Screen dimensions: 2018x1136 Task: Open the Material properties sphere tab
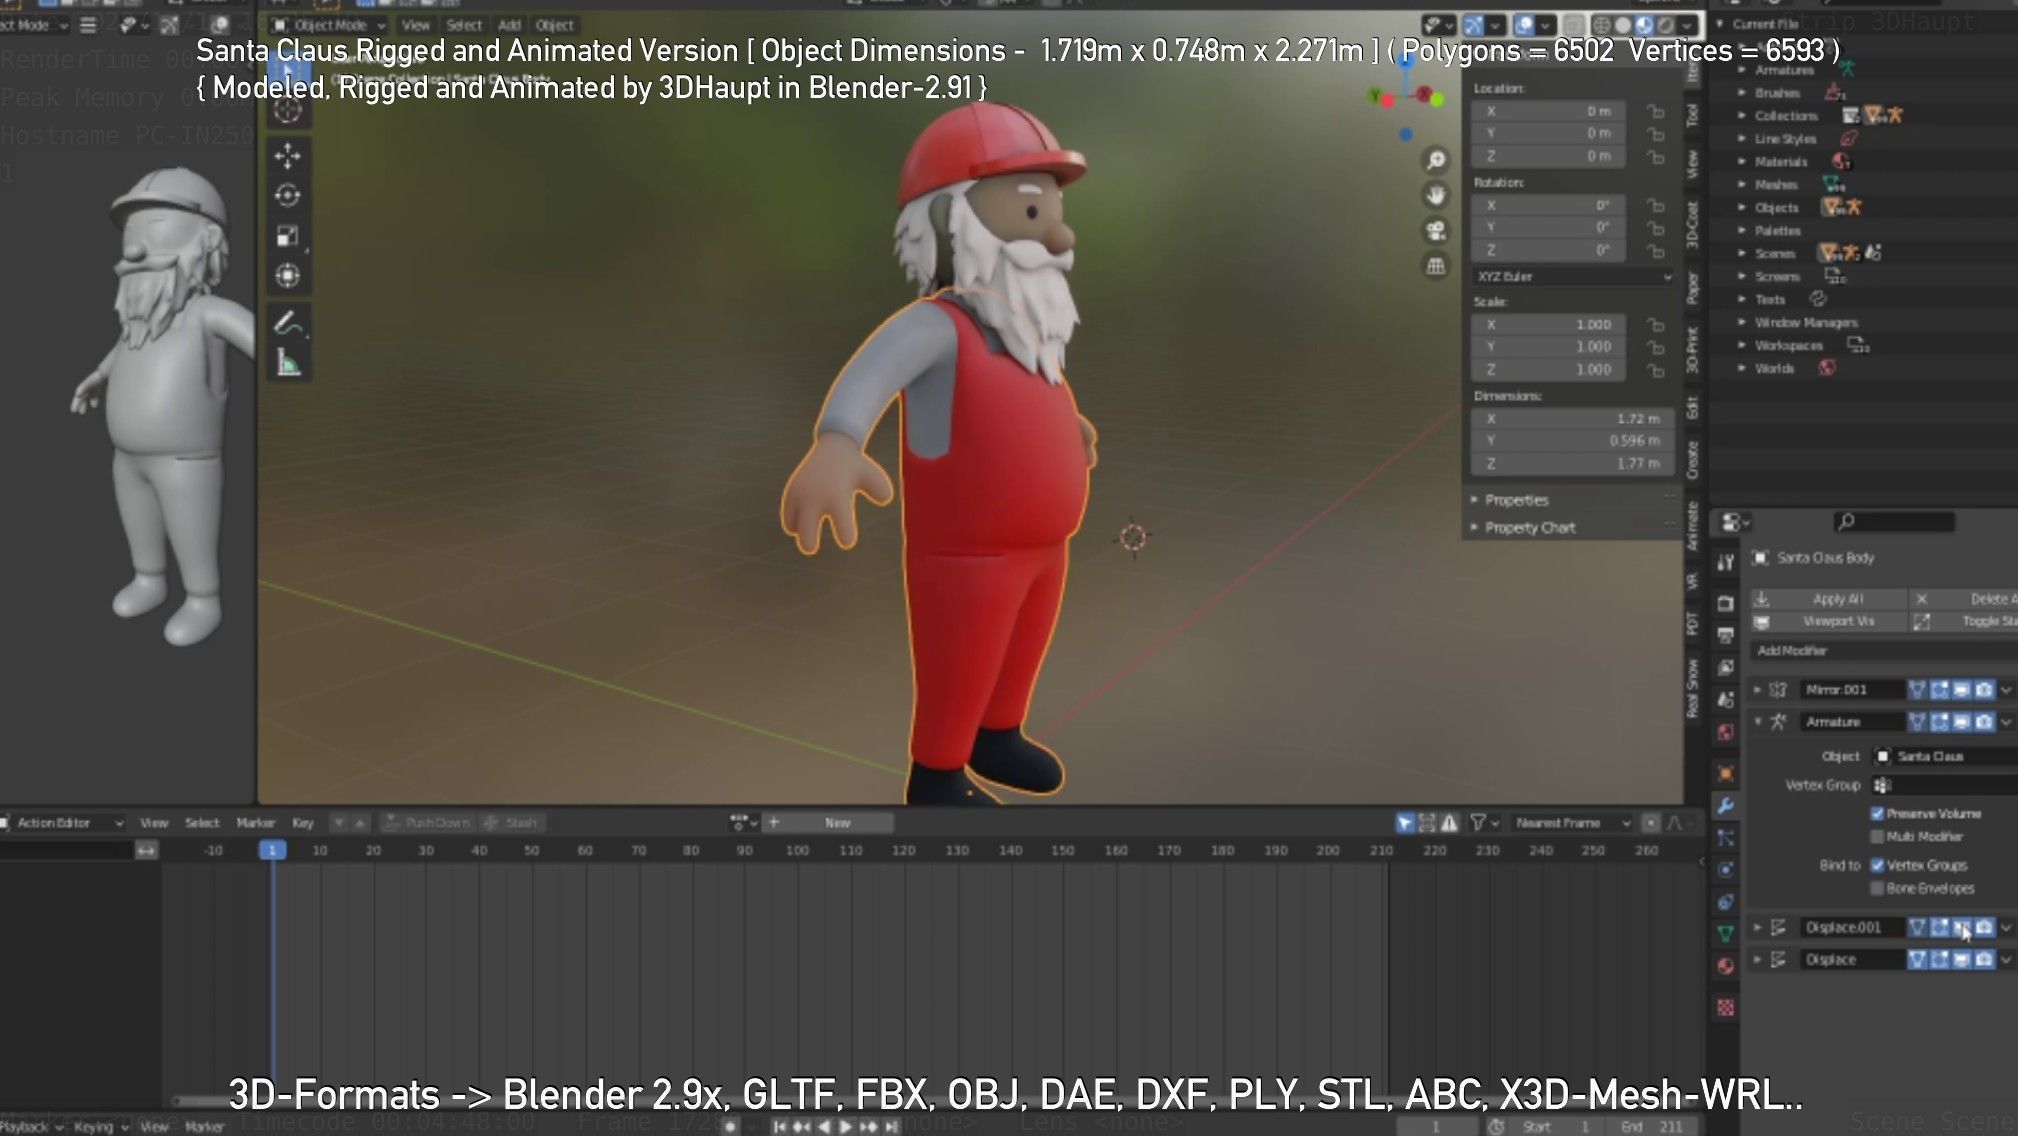pyautogui.click(x=1726, y=966)
